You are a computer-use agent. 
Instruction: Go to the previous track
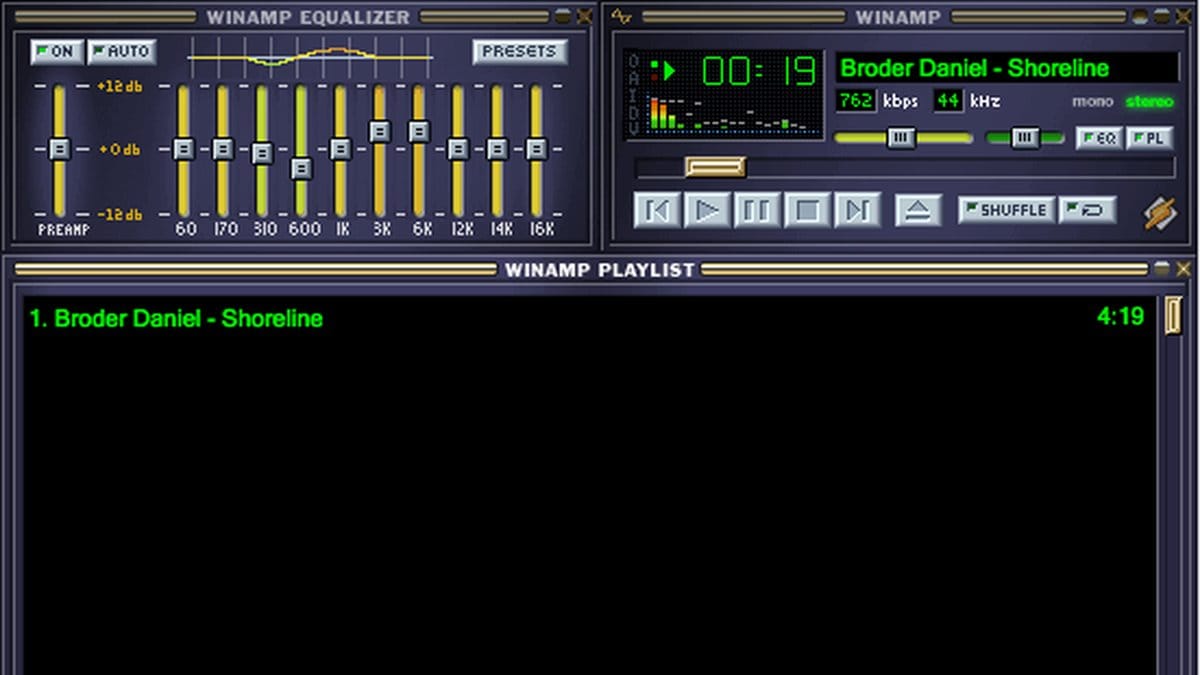[x=657, y=211]
